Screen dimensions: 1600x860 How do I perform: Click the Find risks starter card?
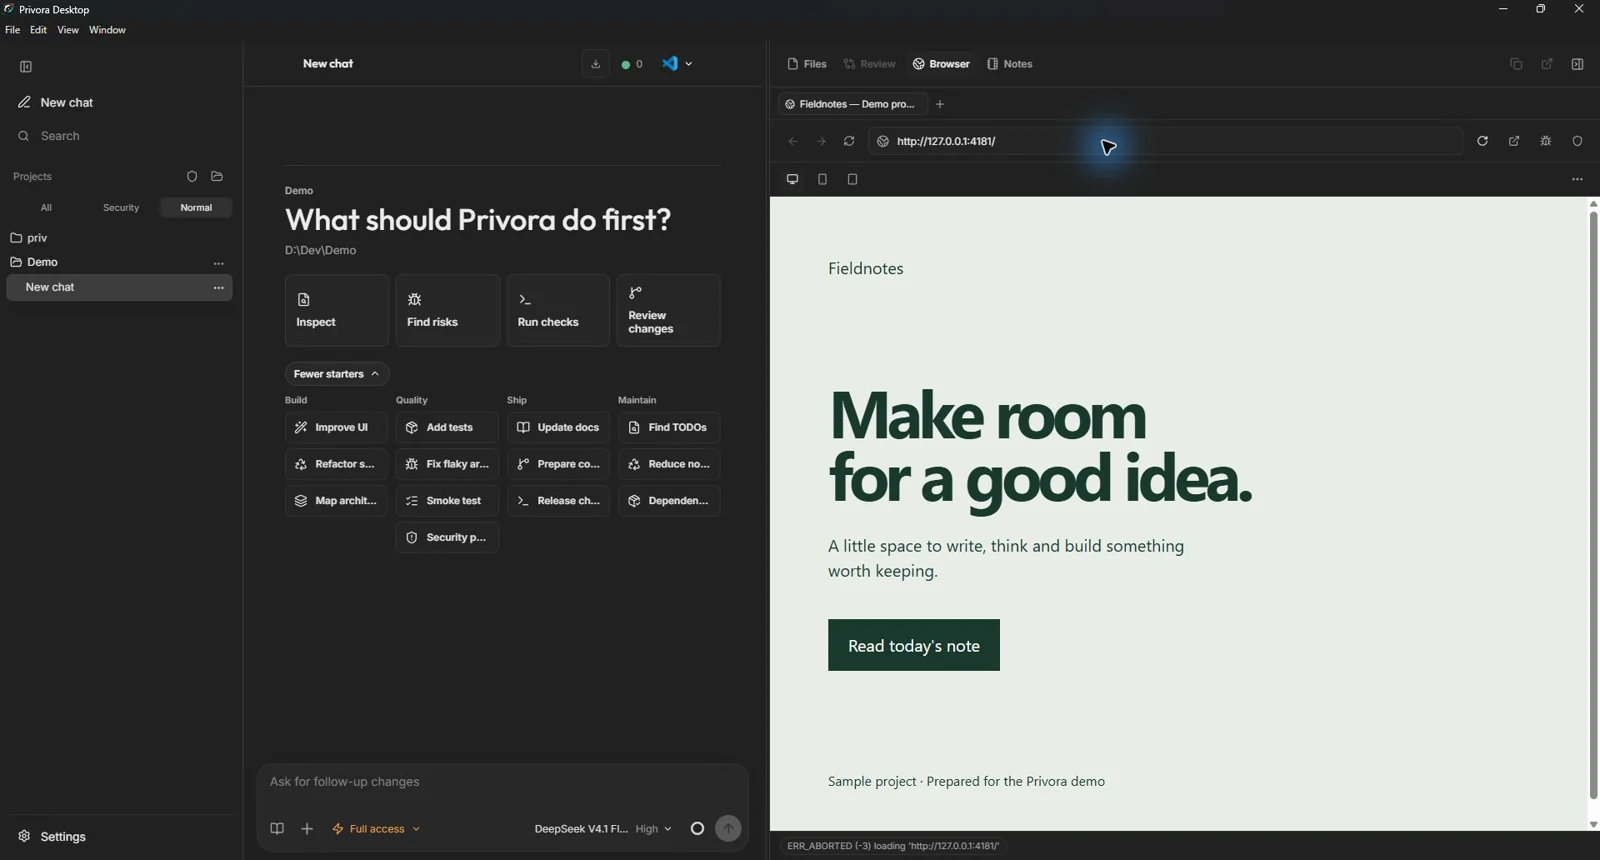click(447, 311)
